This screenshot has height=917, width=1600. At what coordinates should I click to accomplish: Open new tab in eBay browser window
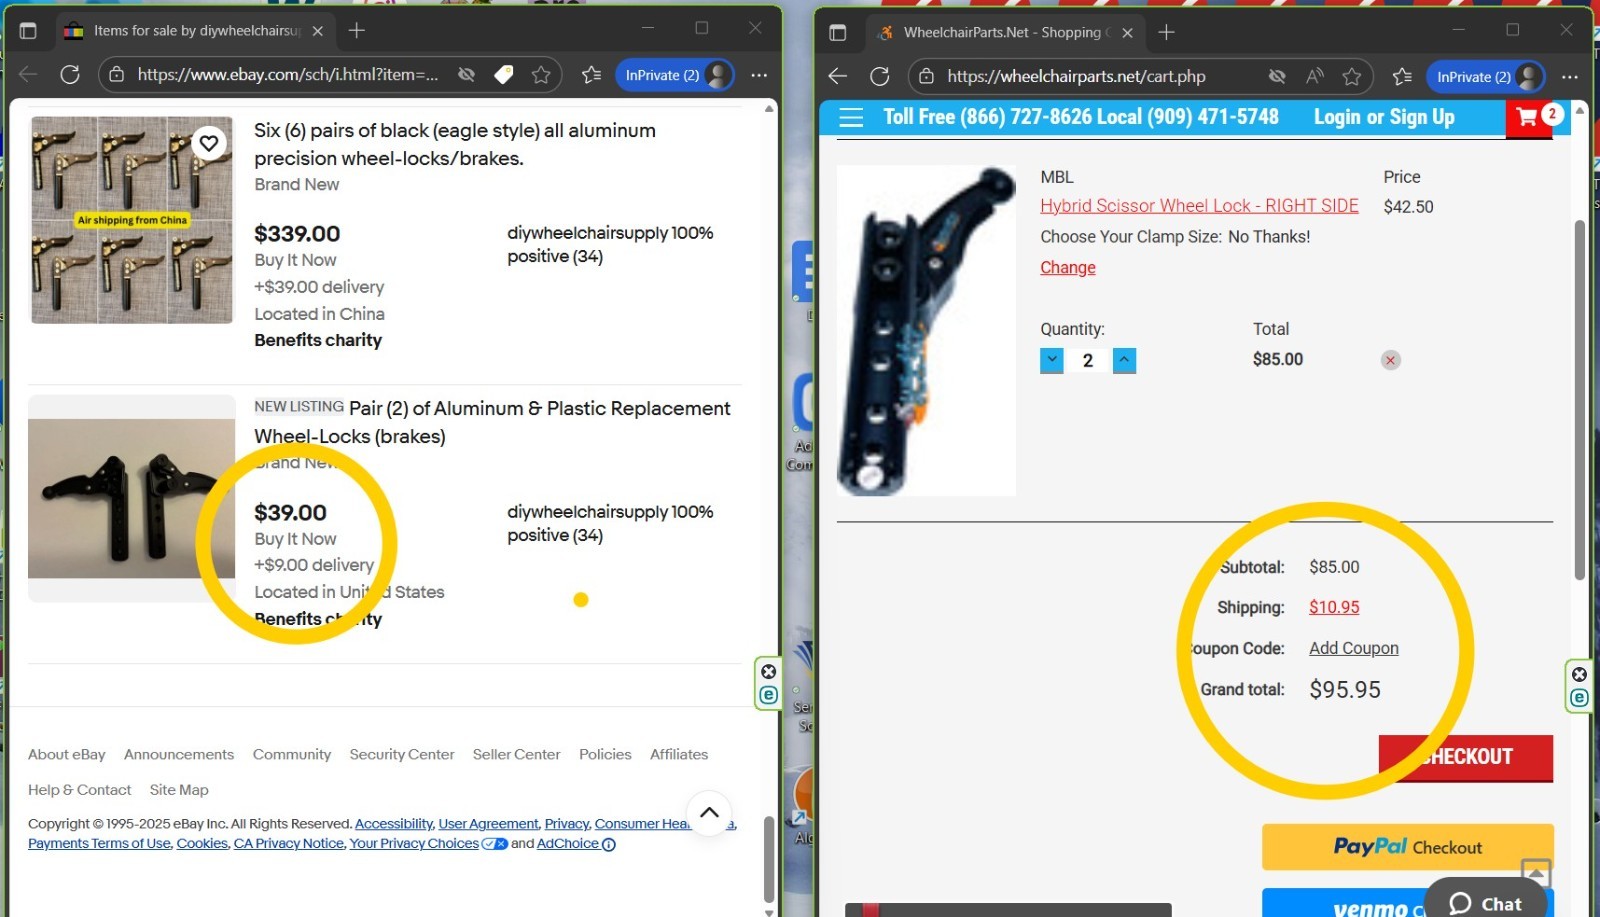[356, 31]
